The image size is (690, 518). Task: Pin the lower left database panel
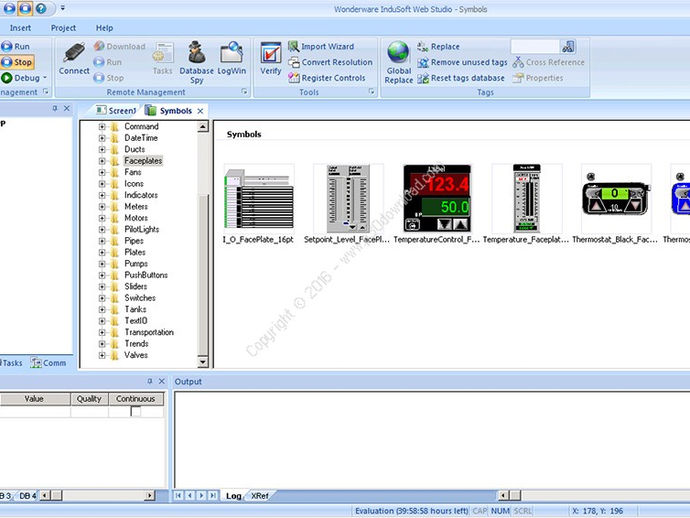pos(150,381)
